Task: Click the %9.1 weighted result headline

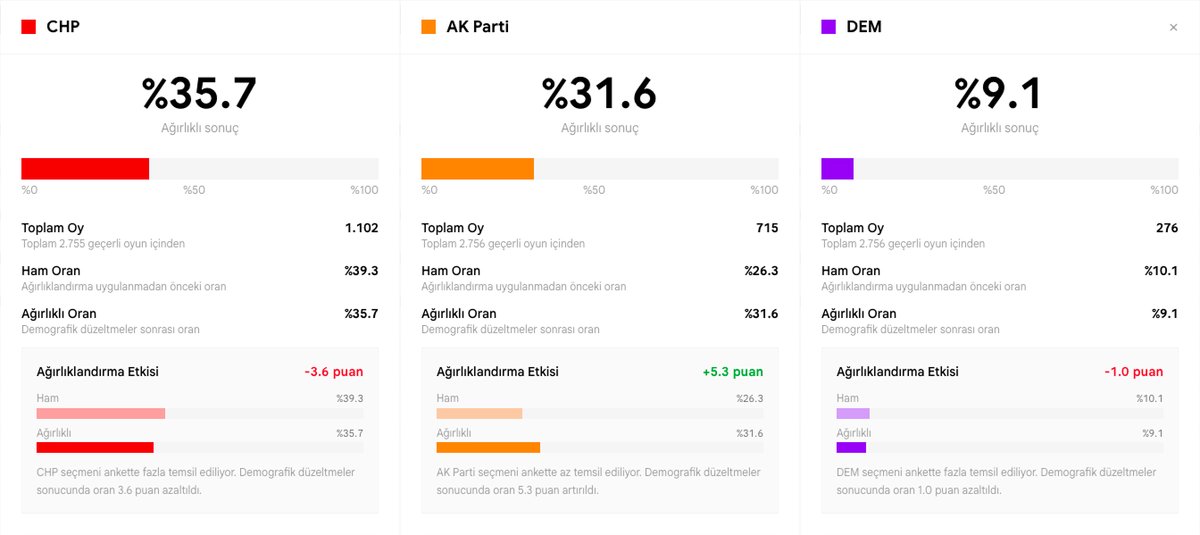Action: tap(1000, 93)
